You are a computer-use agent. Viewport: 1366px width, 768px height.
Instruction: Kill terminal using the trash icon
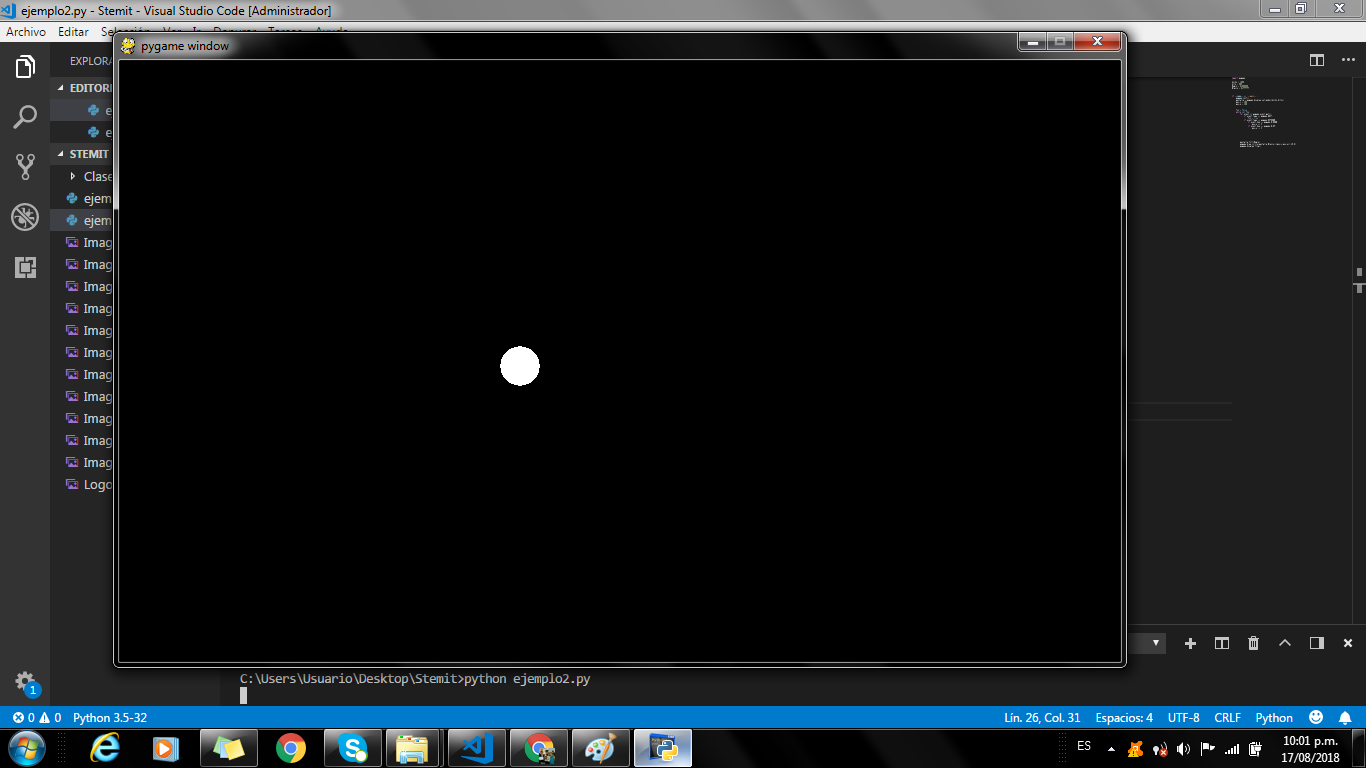tap(1253, 643)
